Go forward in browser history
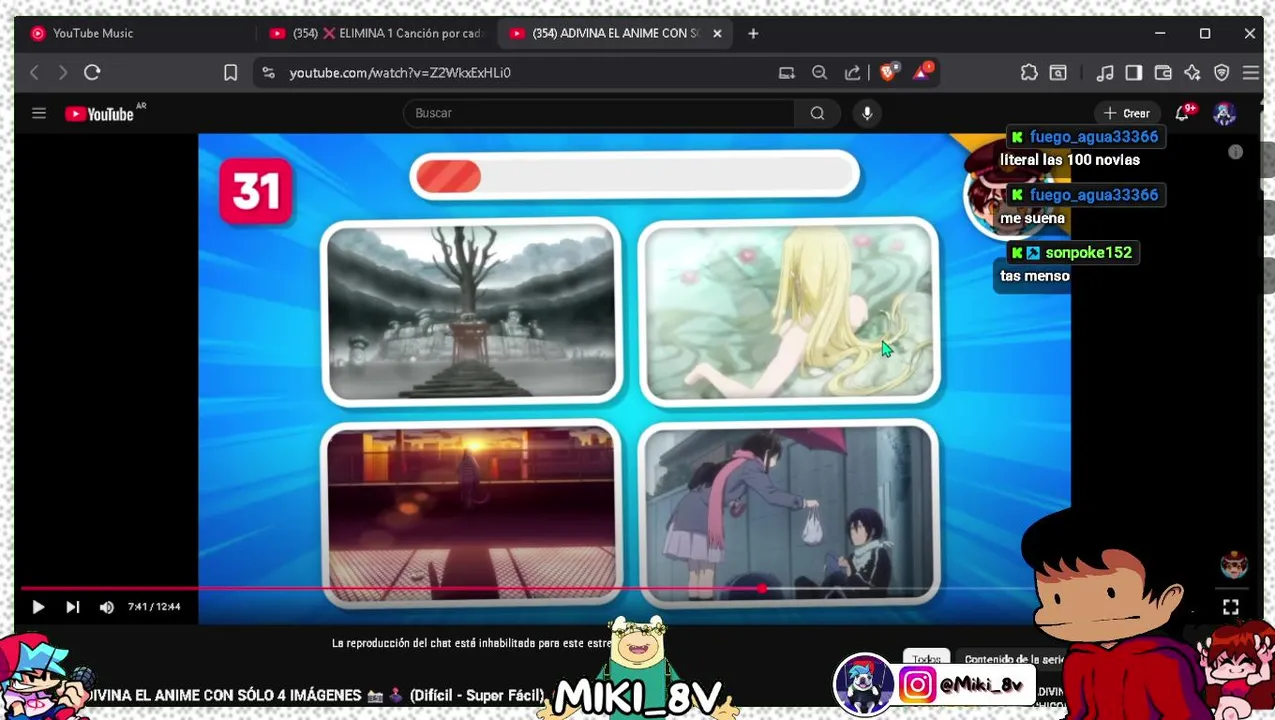 click(62, 73)
